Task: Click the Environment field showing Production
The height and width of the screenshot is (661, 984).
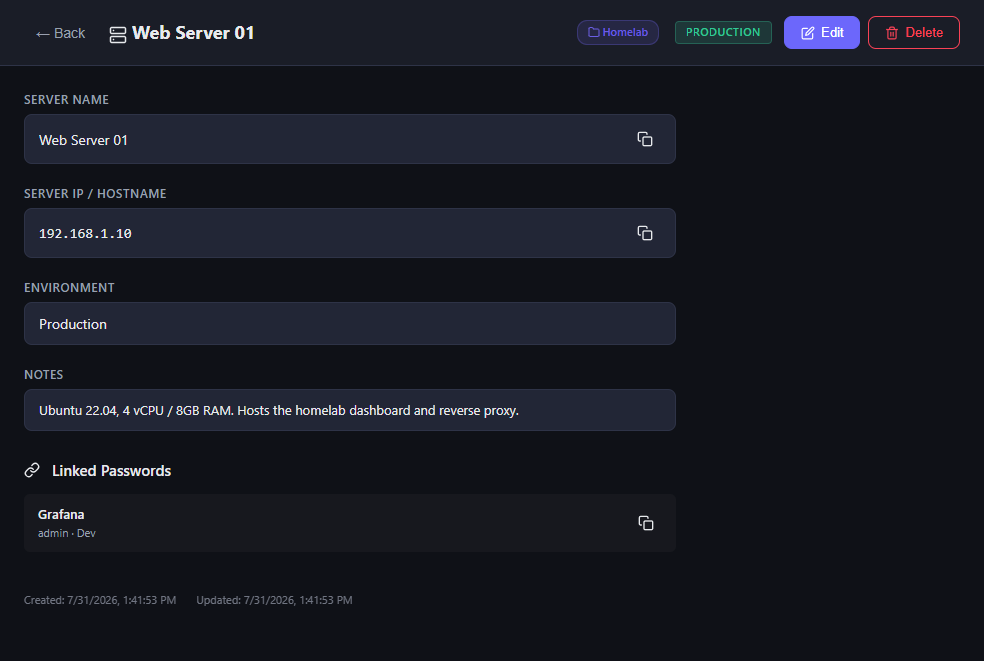Action: (x=350, y=324)
